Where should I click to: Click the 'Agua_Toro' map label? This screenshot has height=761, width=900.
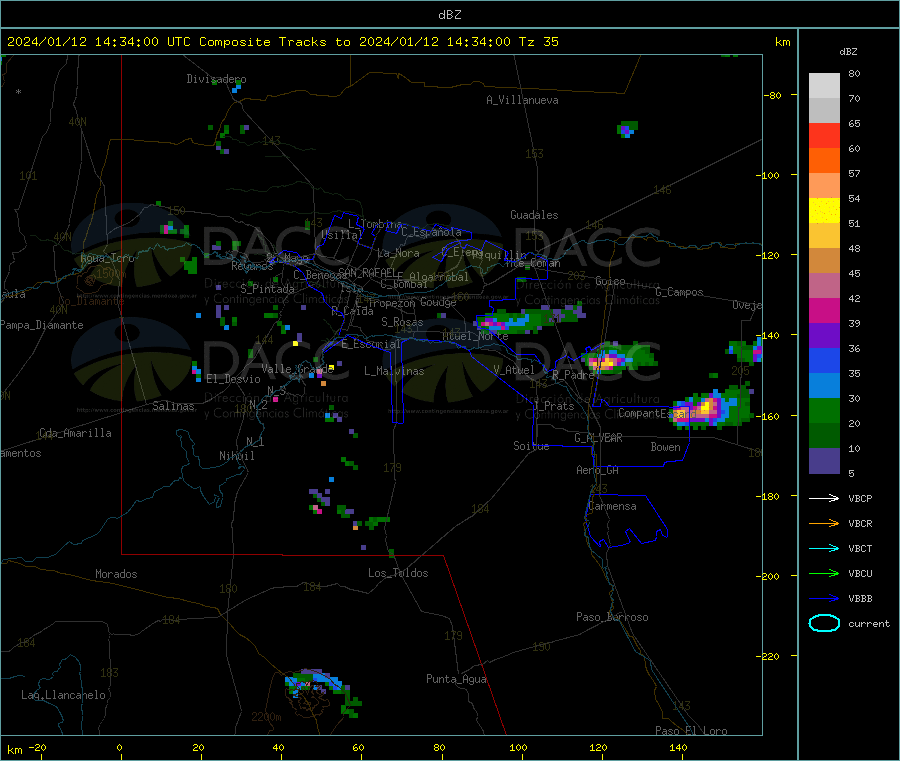click(107, 258)
